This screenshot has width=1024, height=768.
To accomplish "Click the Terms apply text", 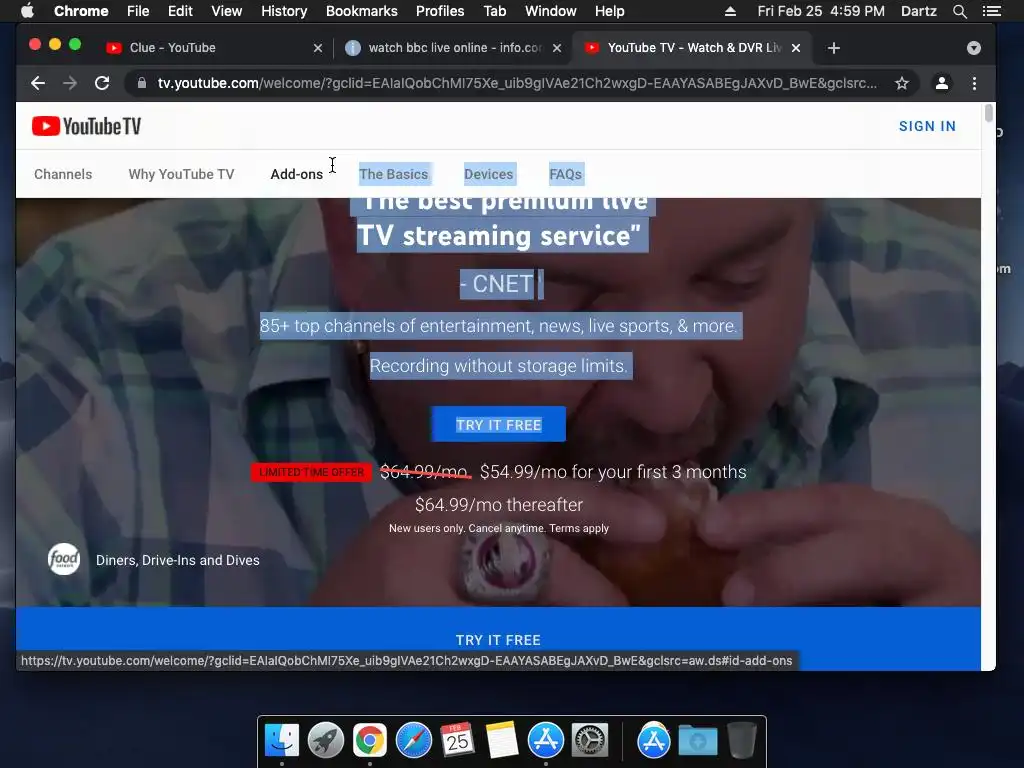I will tap(579, 528).
